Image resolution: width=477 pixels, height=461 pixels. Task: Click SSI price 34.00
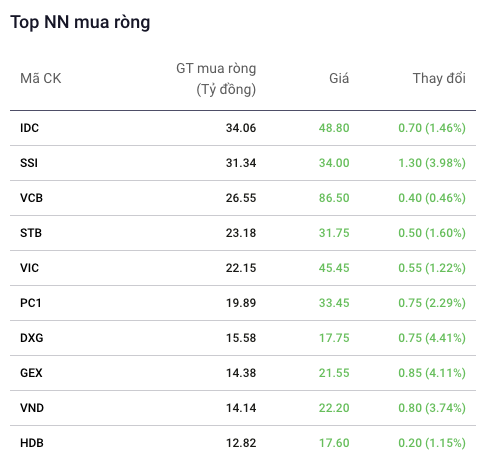point(334,163)
